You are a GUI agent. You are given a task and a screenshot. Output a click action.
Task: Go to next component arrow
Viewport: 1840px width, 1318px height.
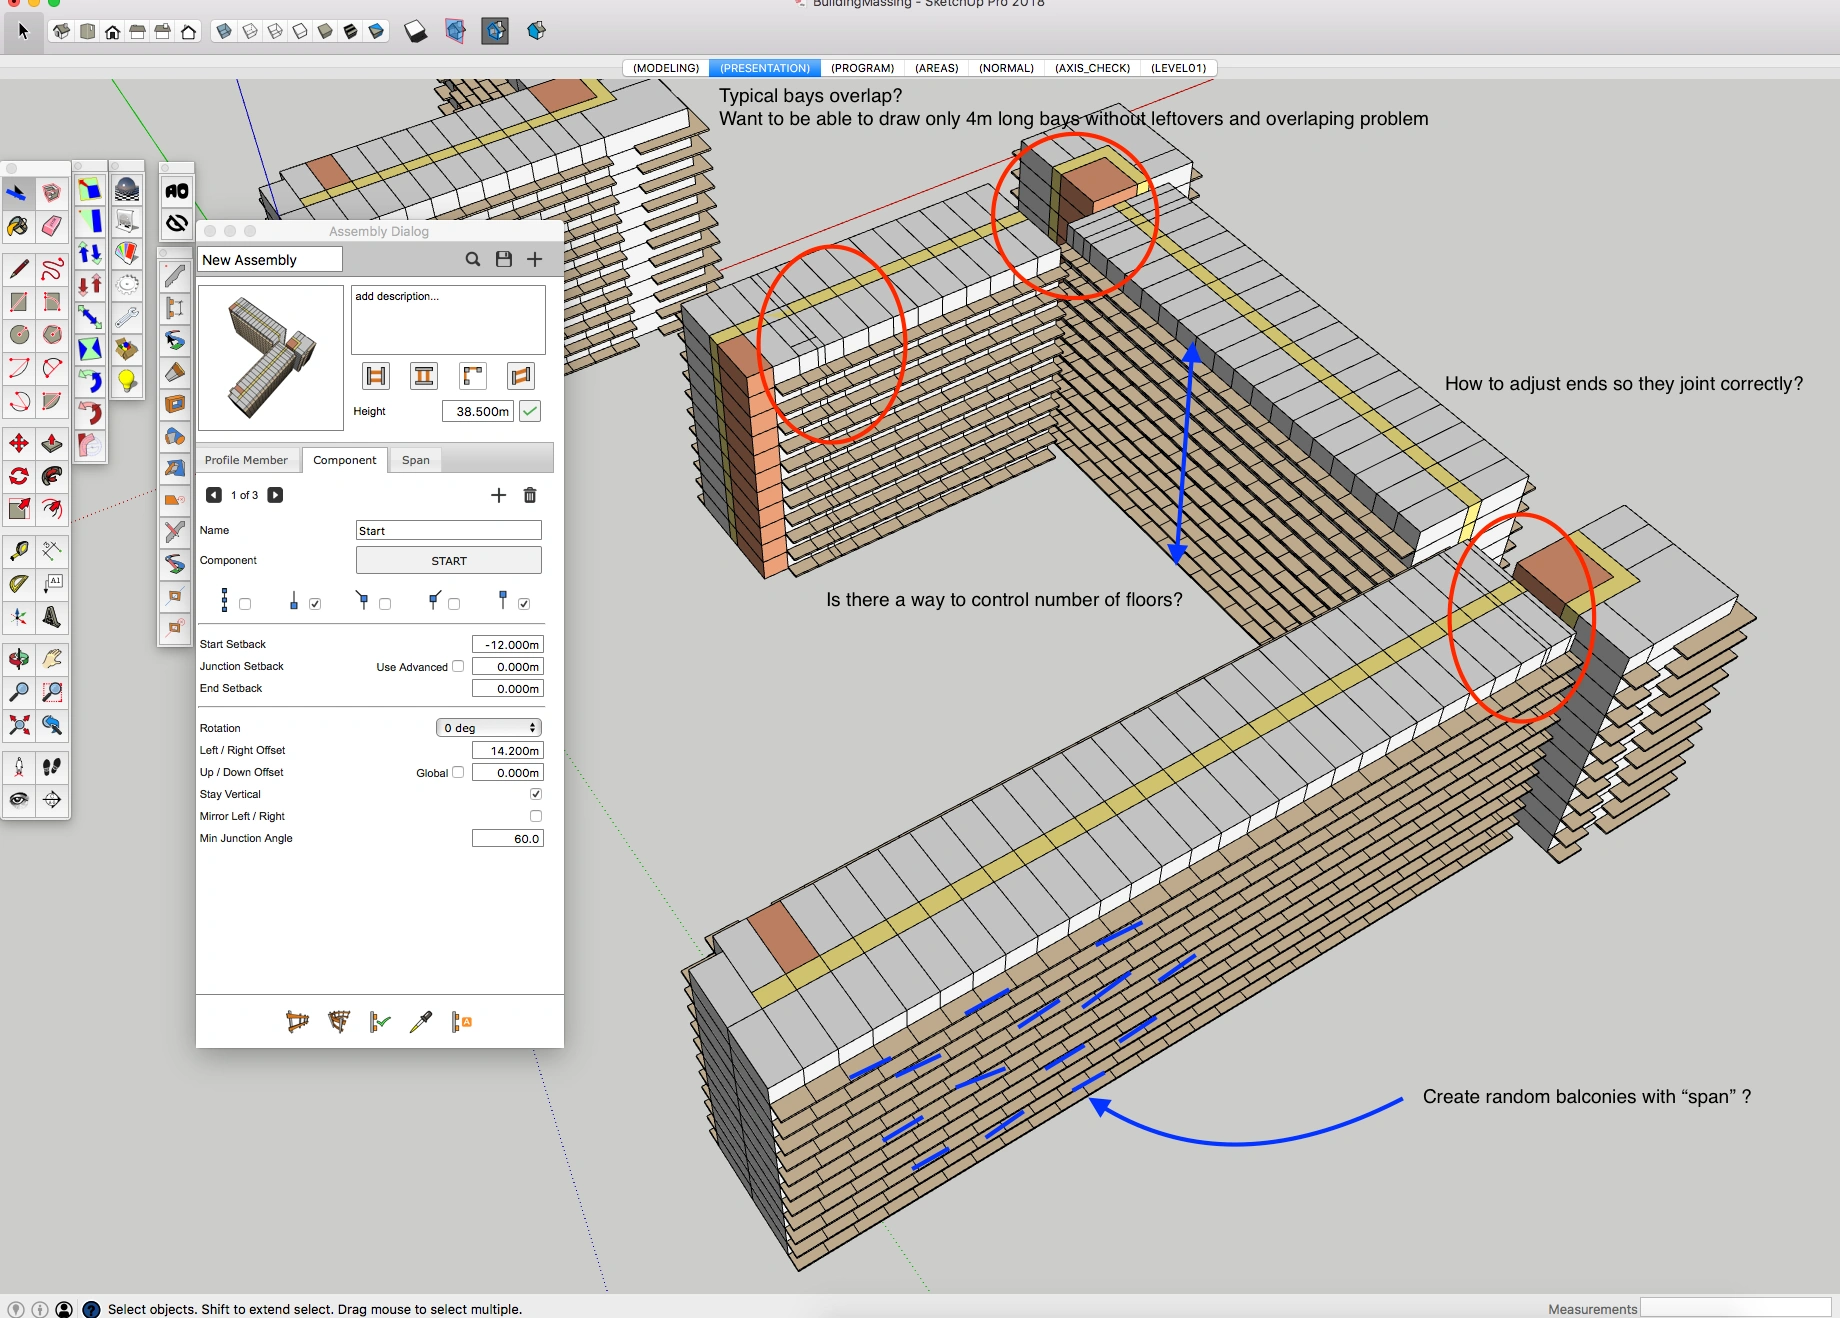[275, 495]
